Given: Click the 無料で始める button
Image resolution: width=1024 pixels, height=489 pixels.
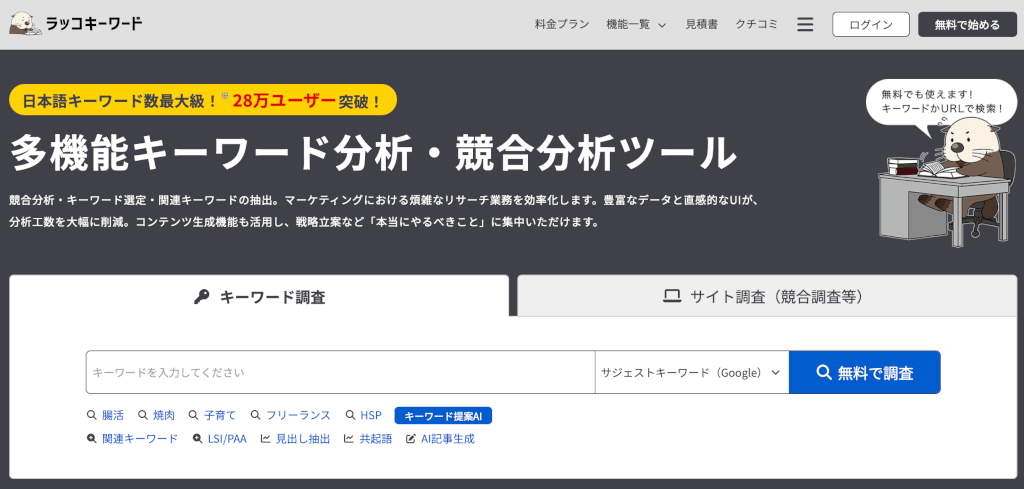Looking at the screenshot, I should tap(967, 25).
